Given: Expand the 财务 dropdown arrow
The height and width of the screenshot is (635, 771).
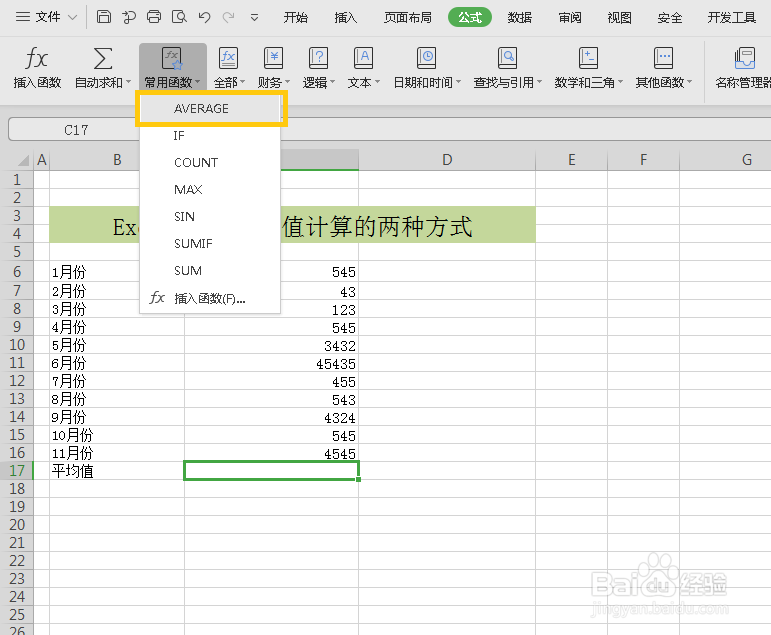Looking at the screenshot, I should pos(287,82).
